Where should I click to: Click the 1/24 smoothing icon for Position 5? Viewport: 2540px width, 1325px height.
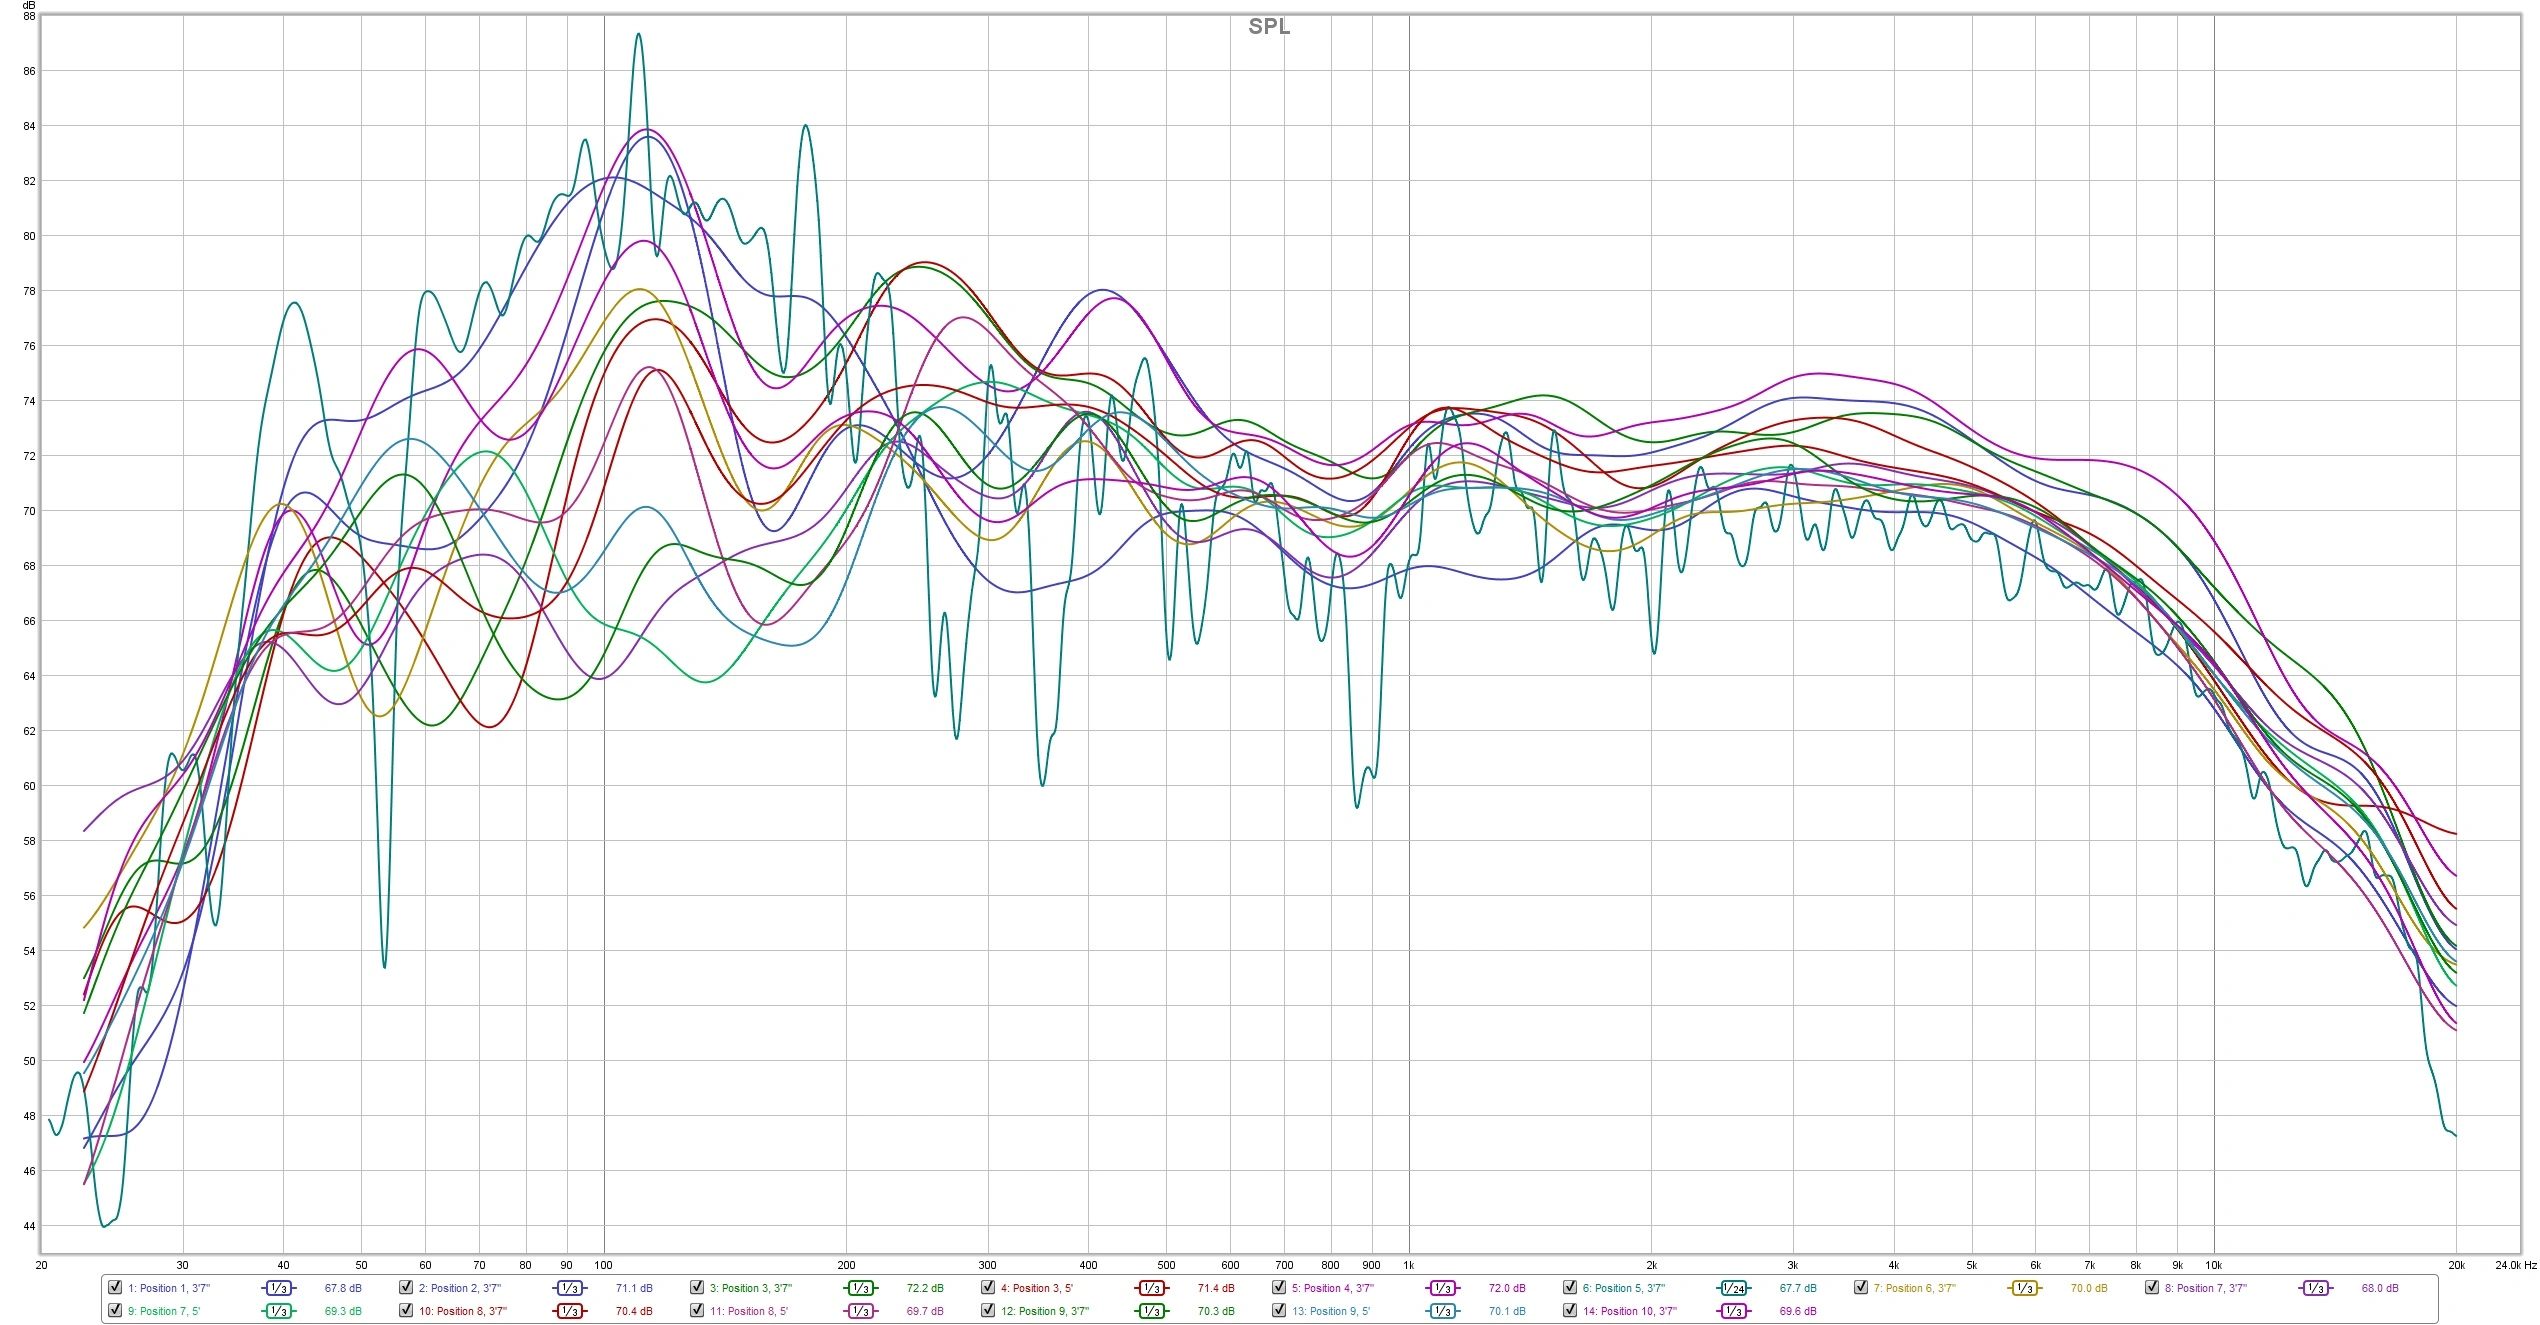pos(1733,1288)
